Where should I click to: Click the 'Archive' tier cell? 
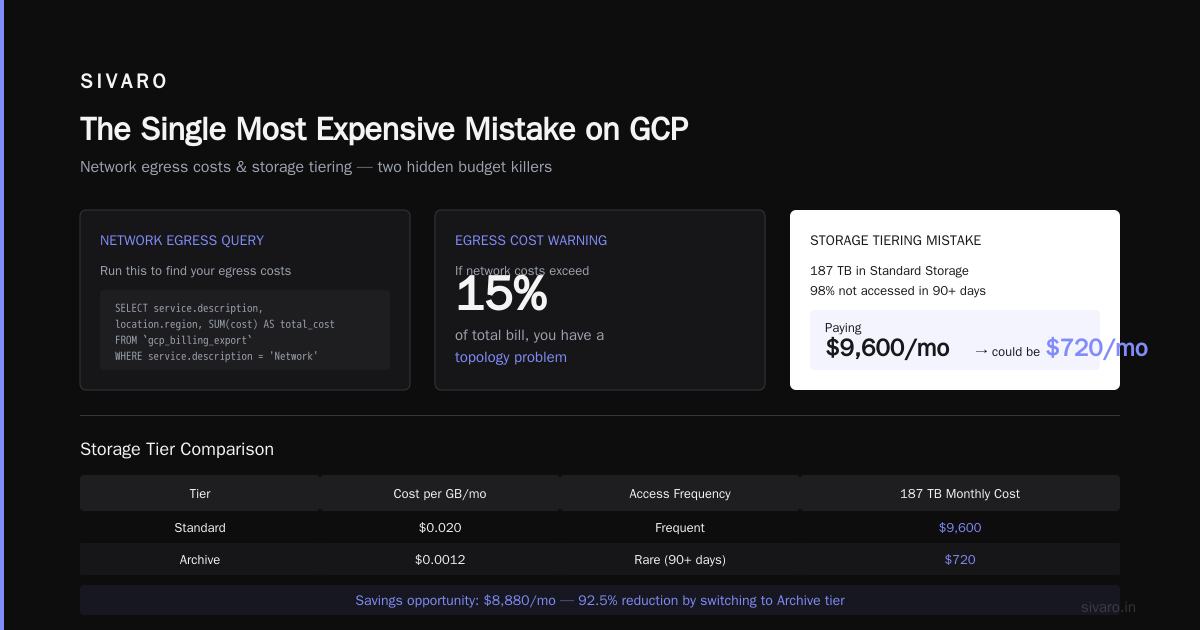coord(200,560)
